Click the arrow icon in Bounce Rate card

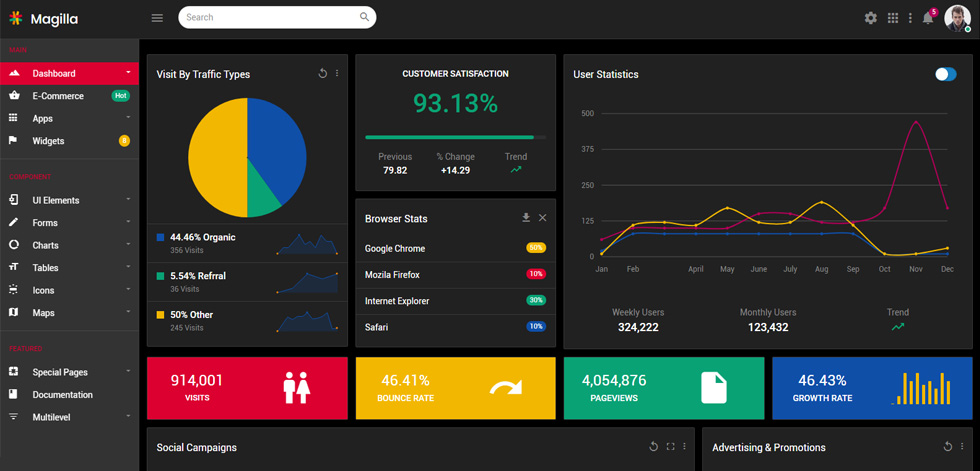[506, 388]
